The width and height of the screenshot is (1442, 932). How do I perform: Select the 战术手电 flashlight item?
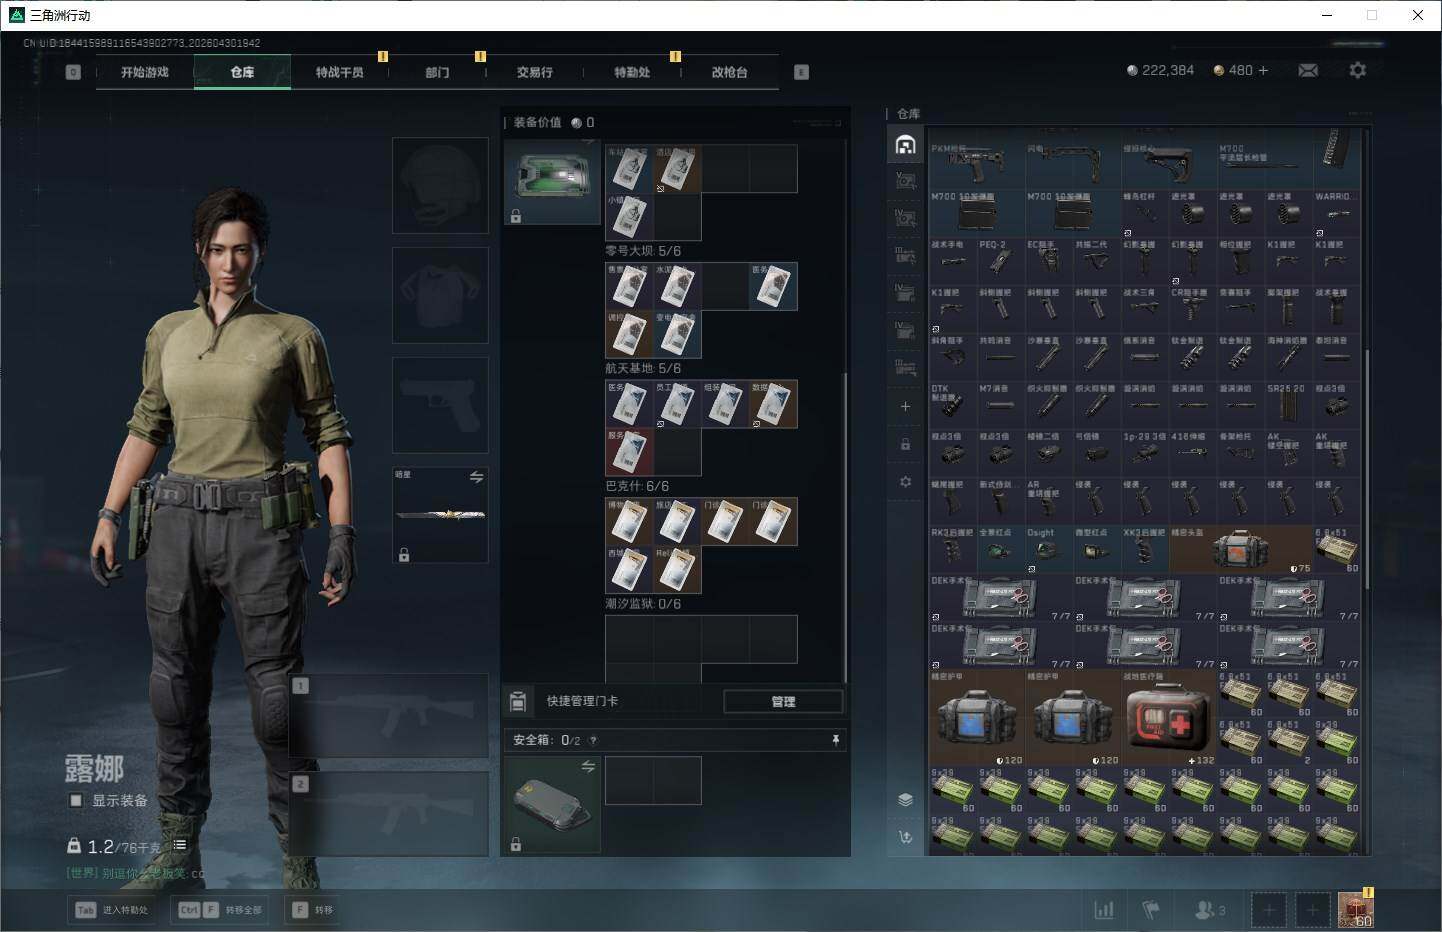pyautogui.click(x=953, y=261)
